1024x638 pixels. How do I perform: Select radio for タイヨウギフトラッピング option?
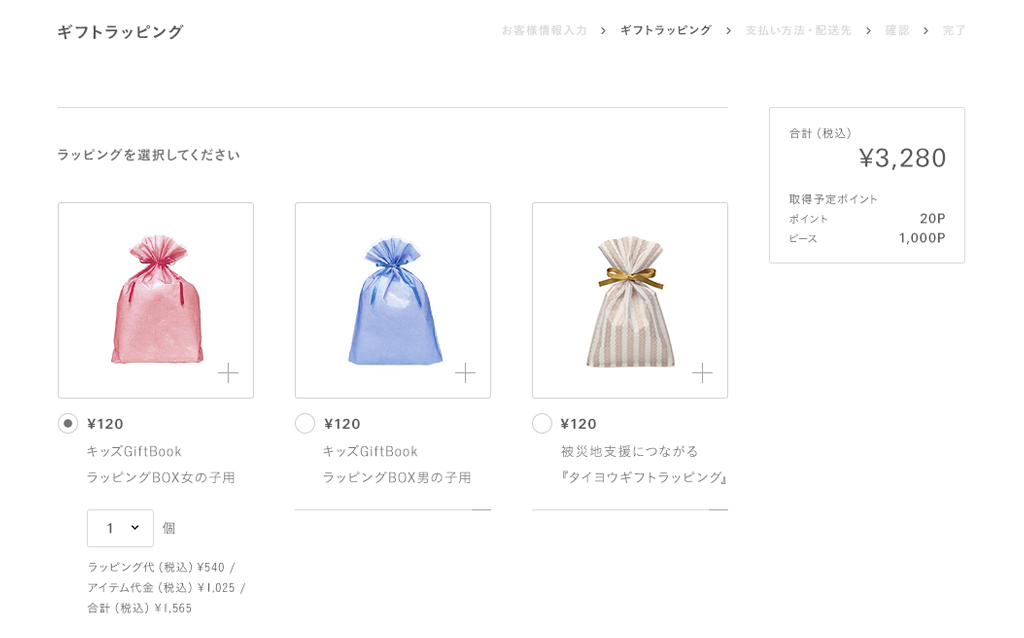tap(542, 423)
